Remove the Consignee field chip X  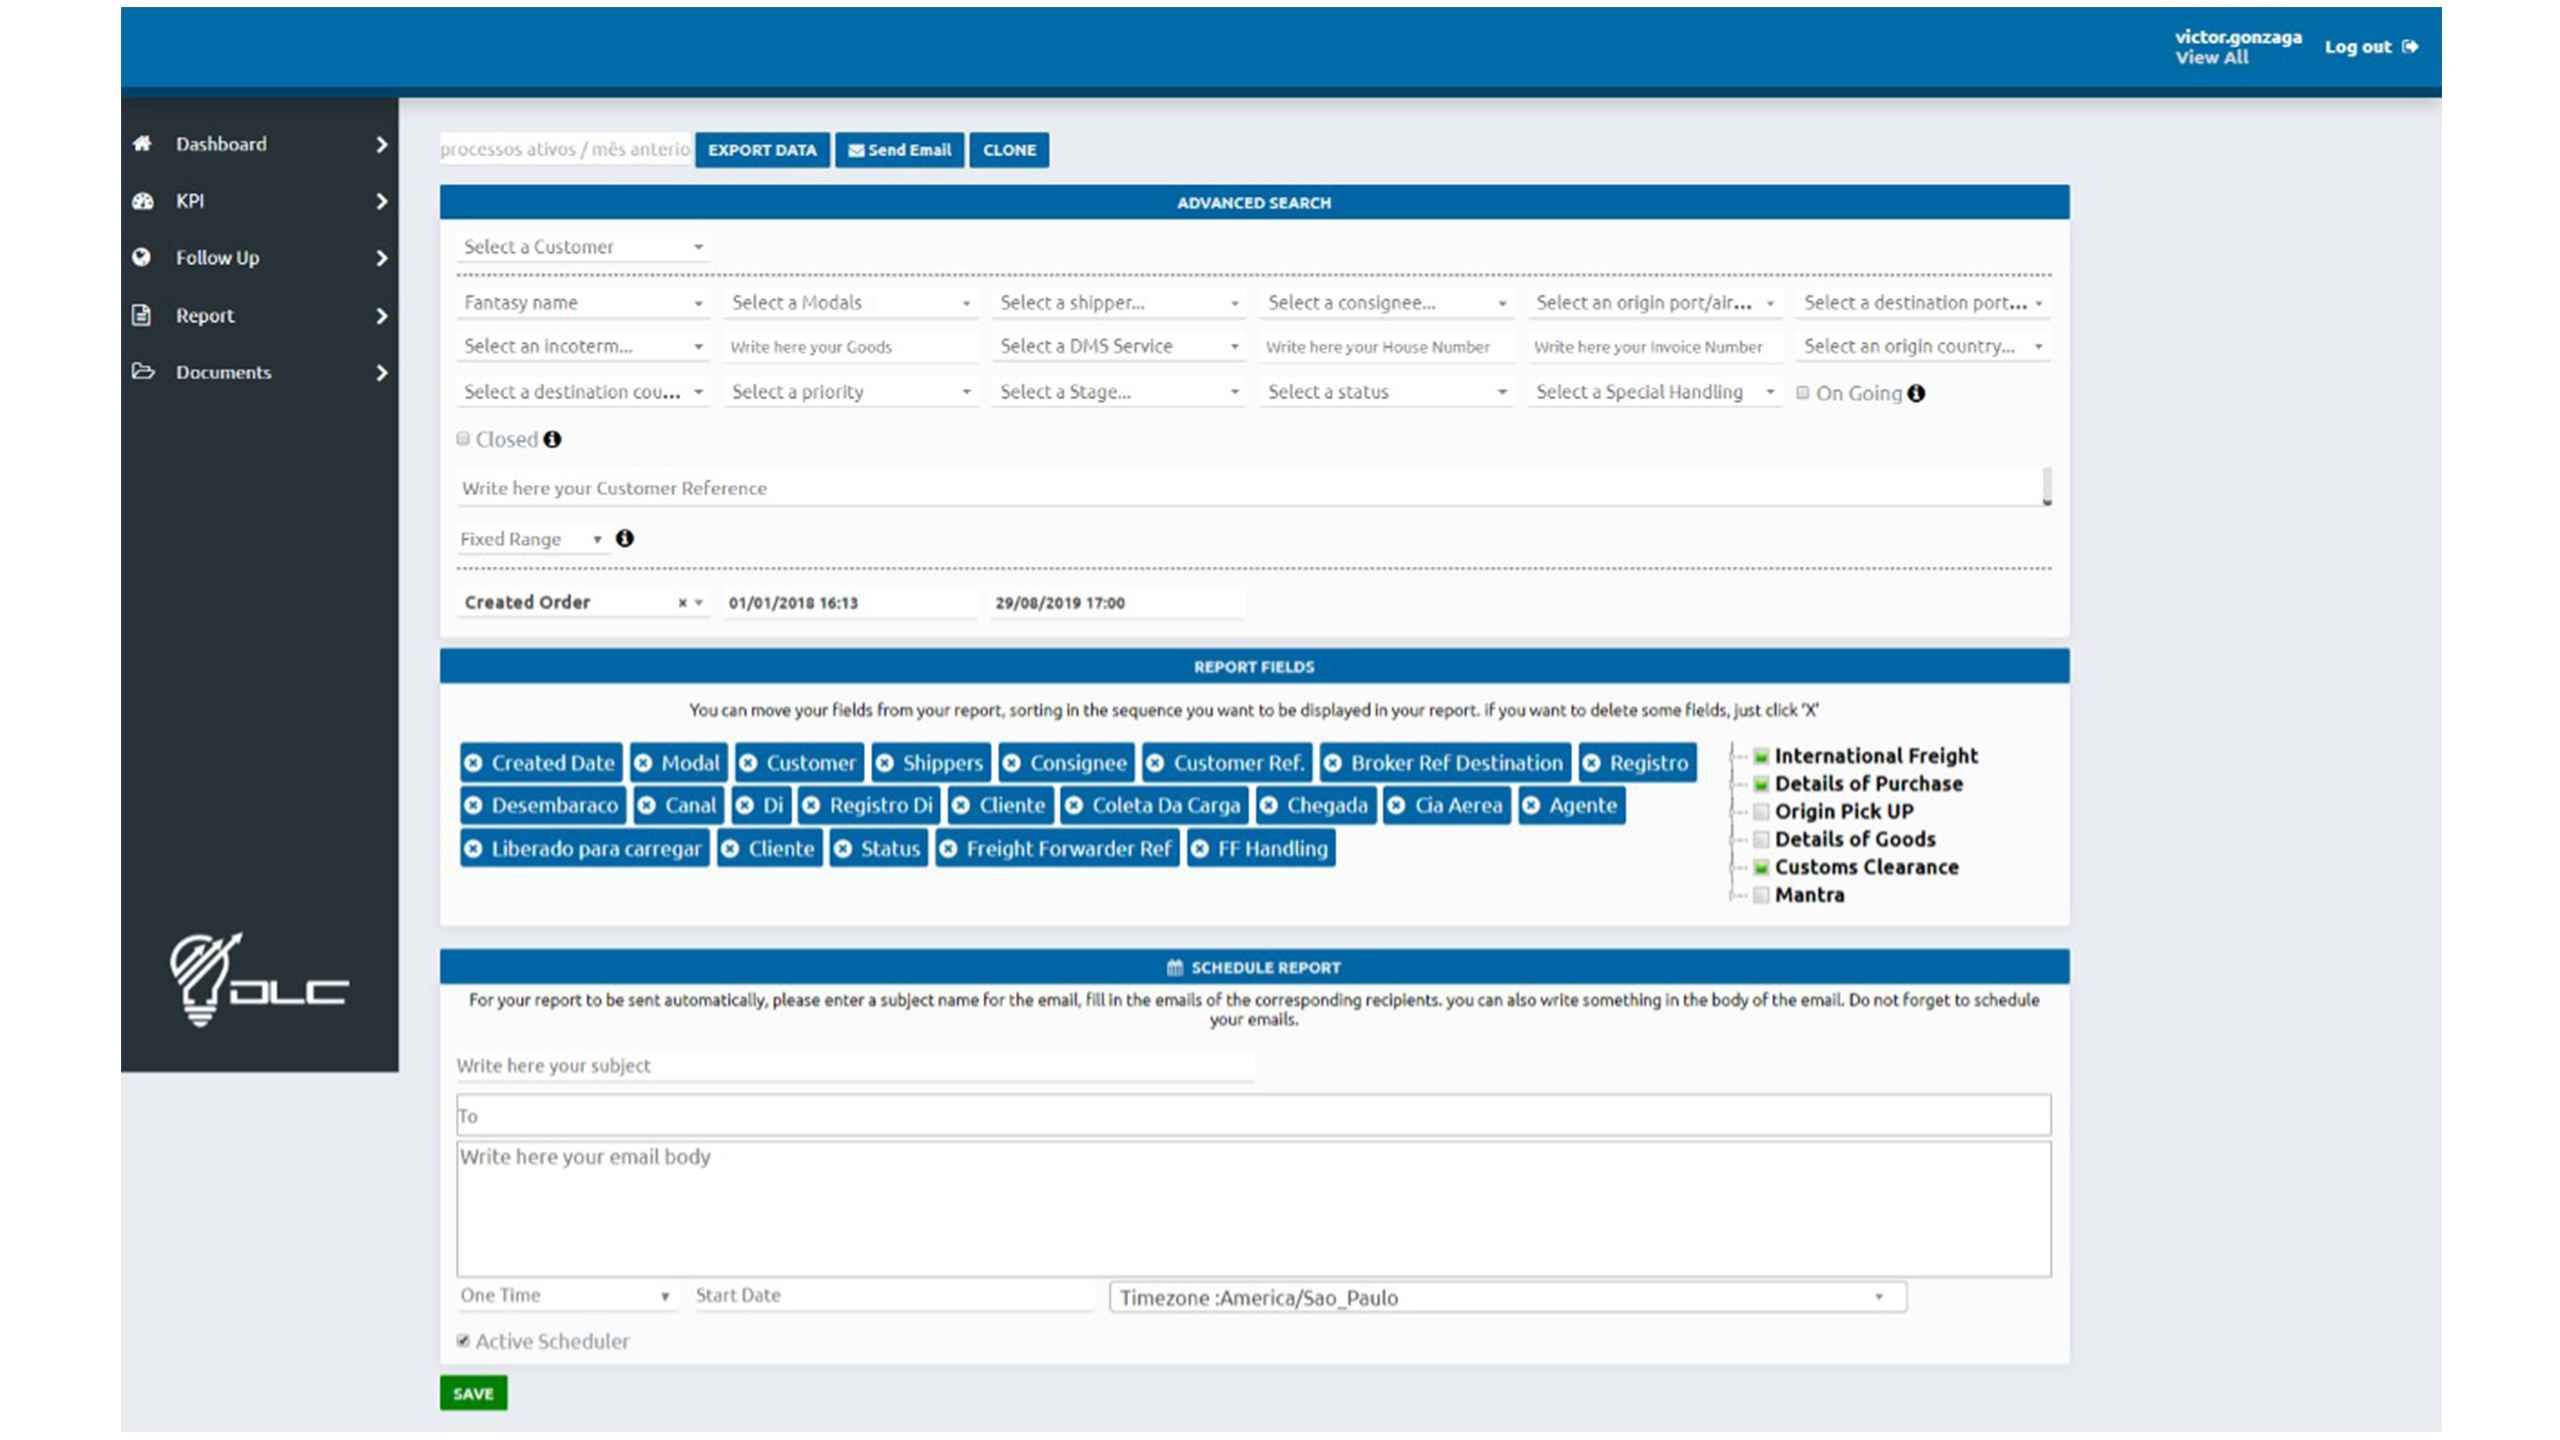[1011, 763]
